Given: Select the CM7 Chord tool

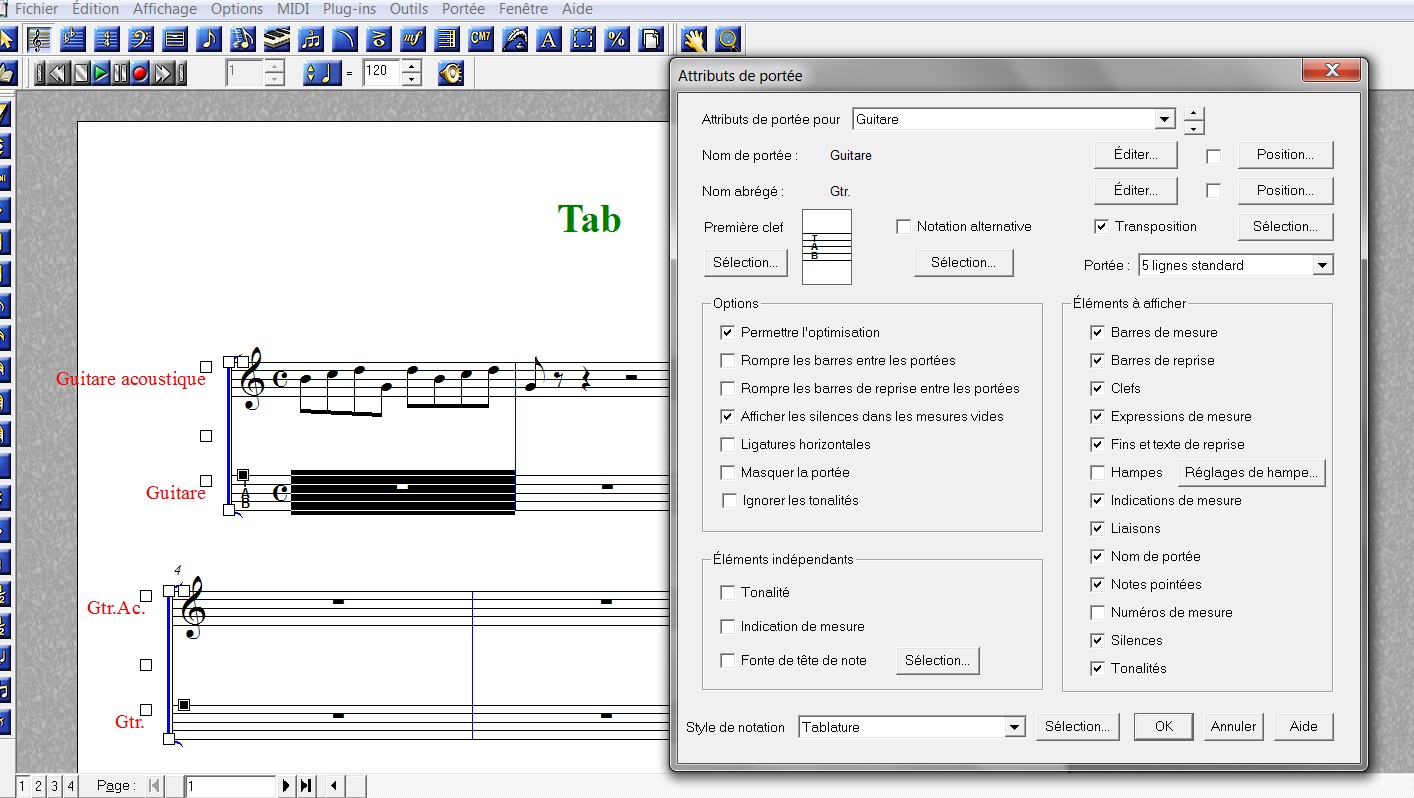Looking at the screenshot, I should 481,40.
